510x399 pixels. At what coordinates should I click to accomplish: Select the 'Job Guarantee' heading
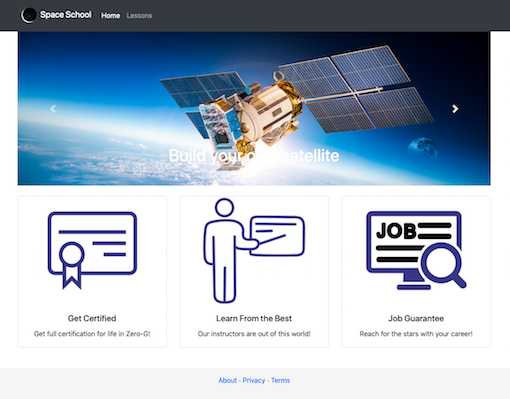(416, 318)
